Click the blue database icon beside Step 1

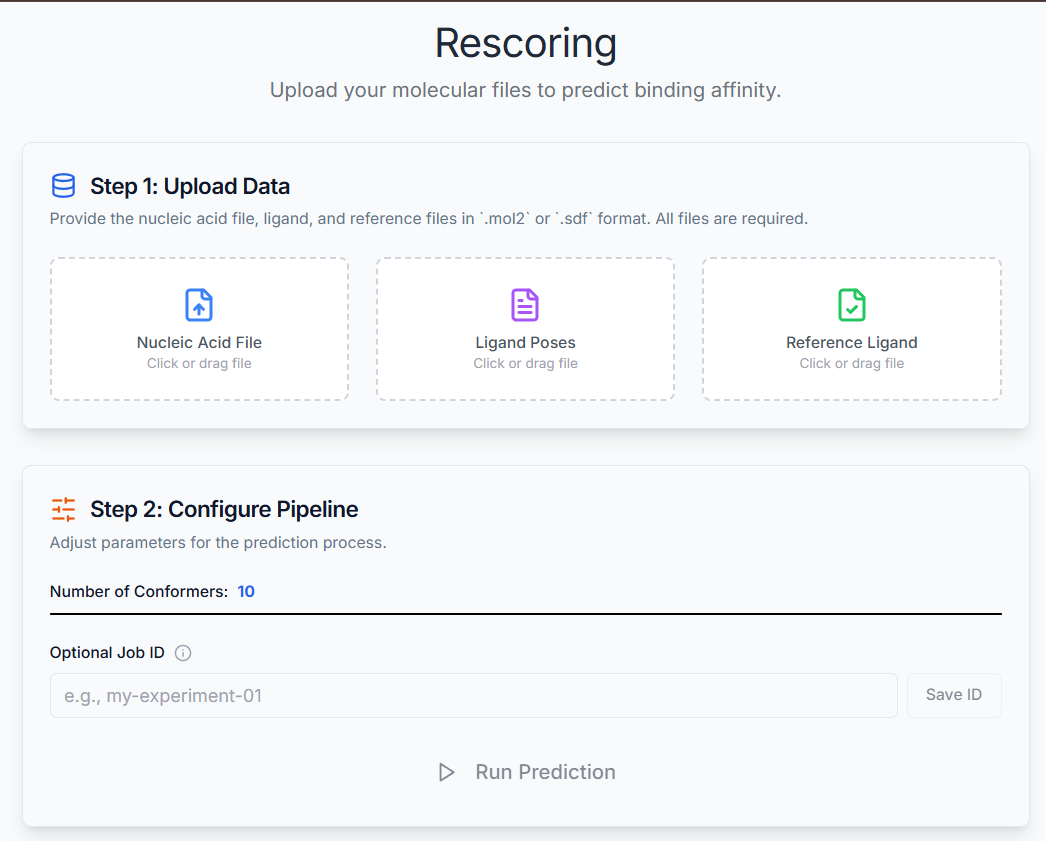pos(63,185)
